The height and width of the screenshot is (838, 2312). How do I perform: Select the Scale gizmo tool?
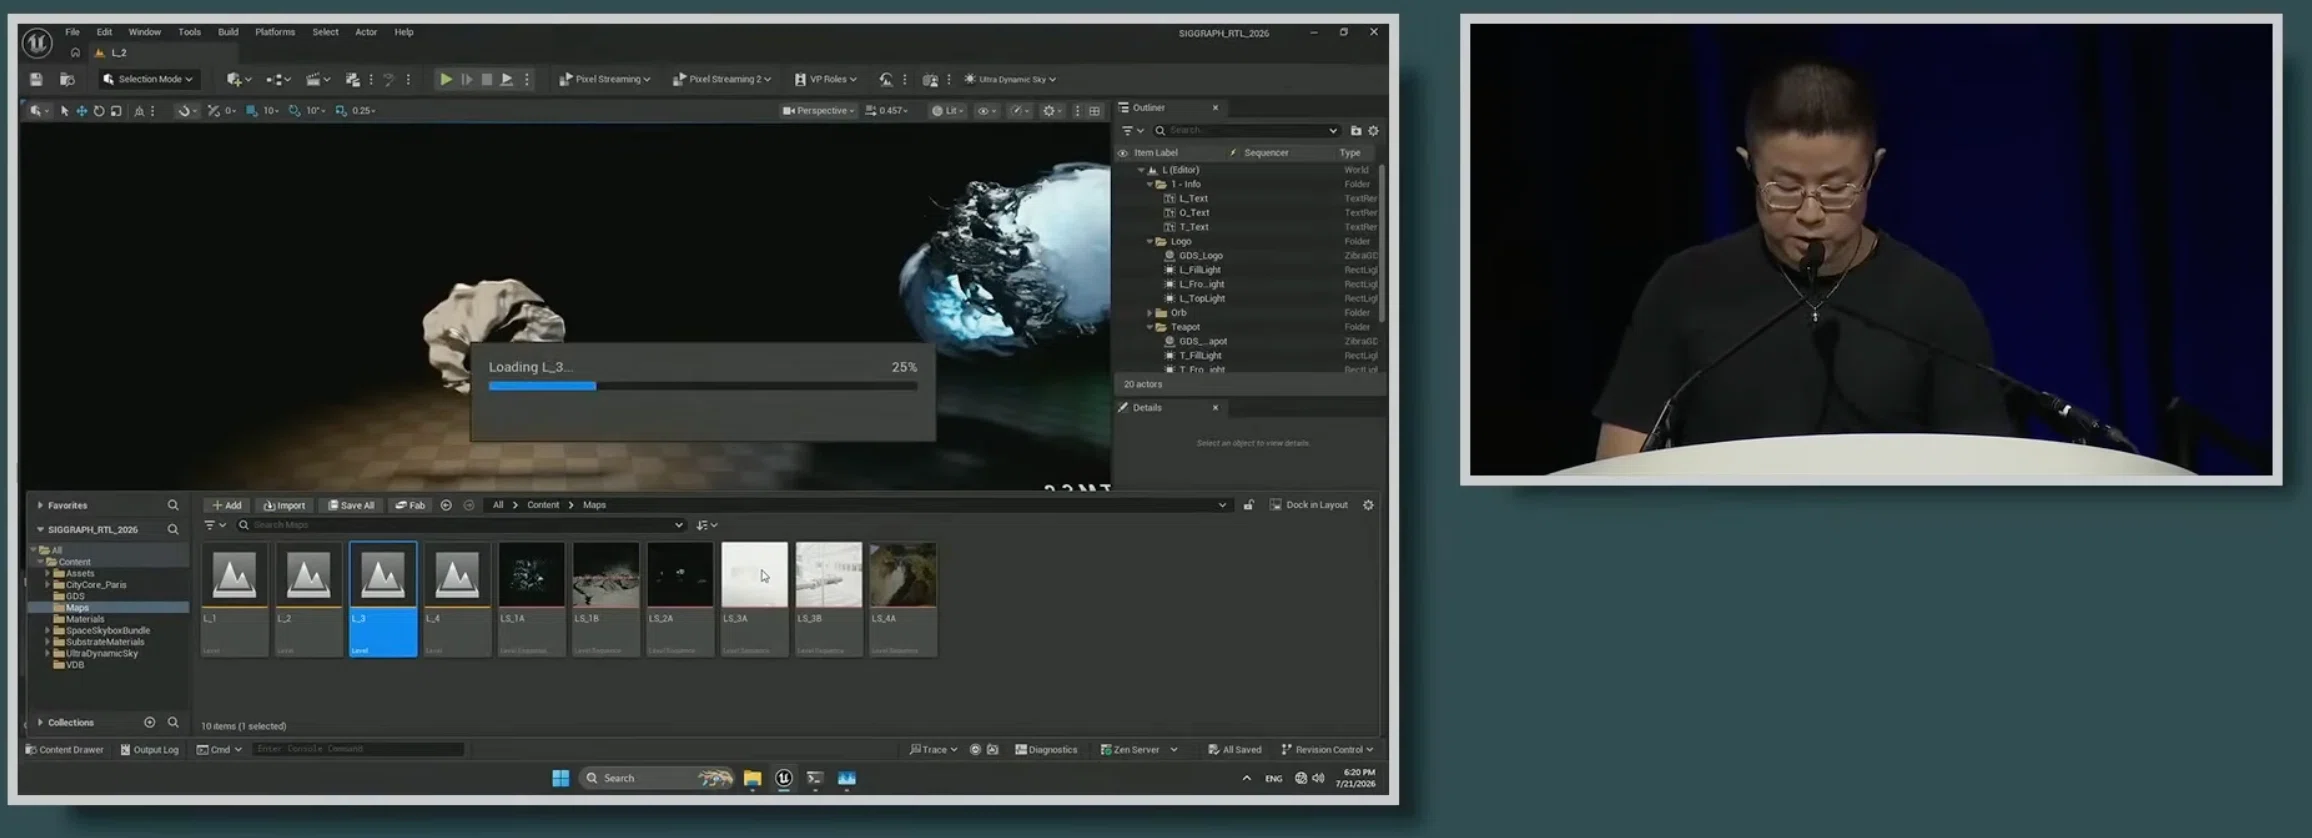(x=116, y=111)
